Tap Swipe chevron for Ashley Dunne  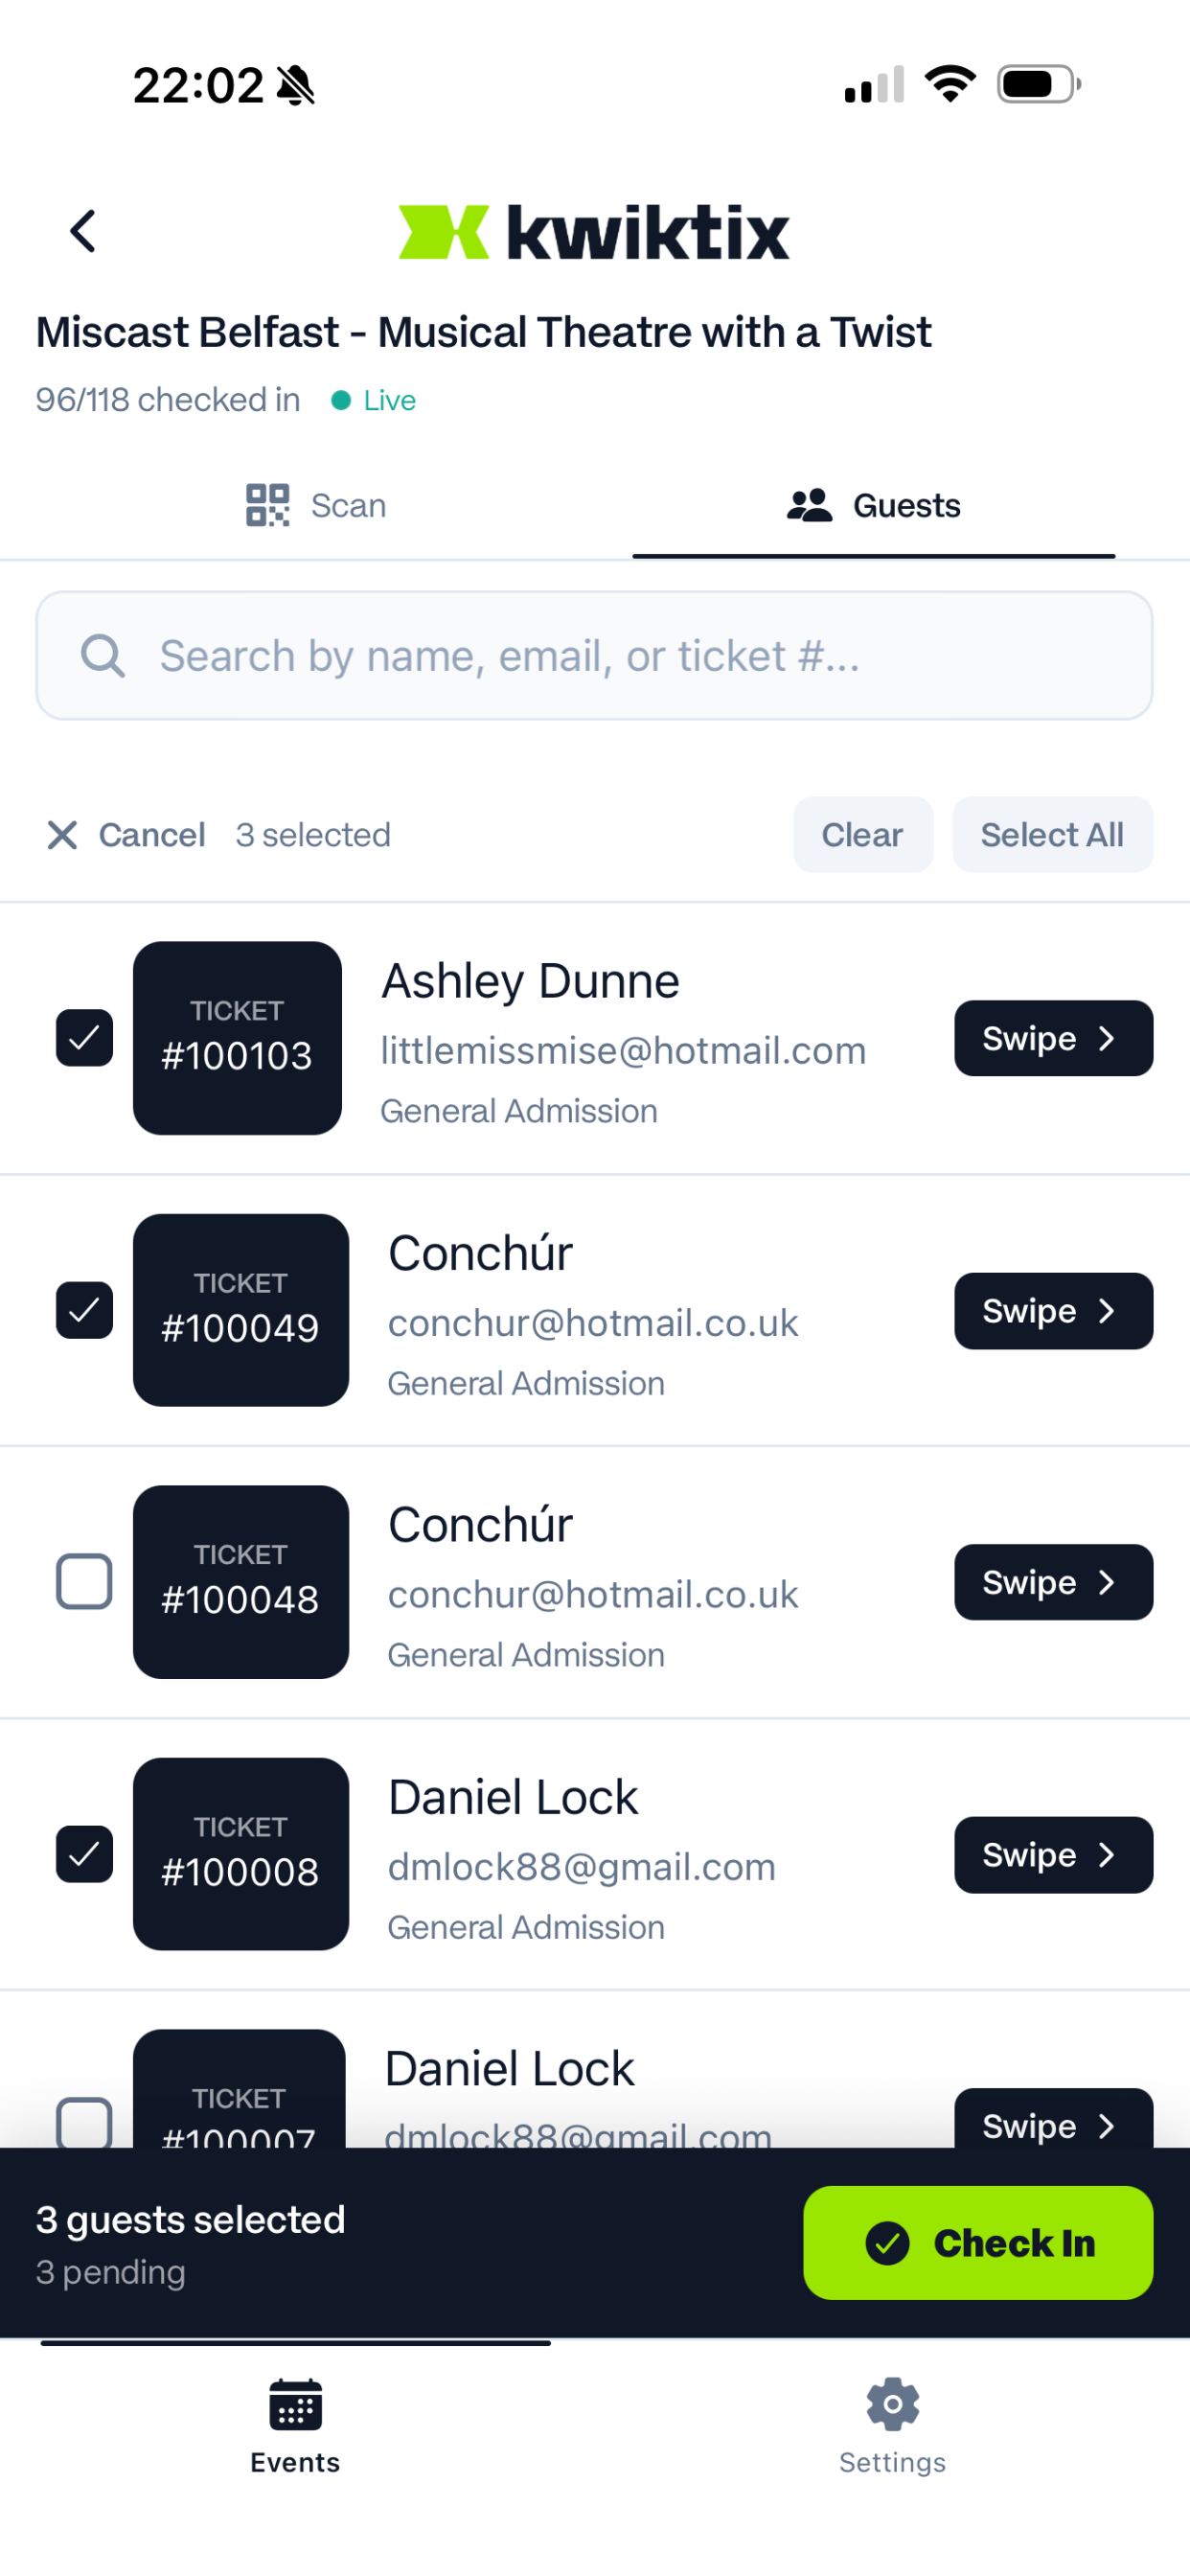[1107, 1038]
